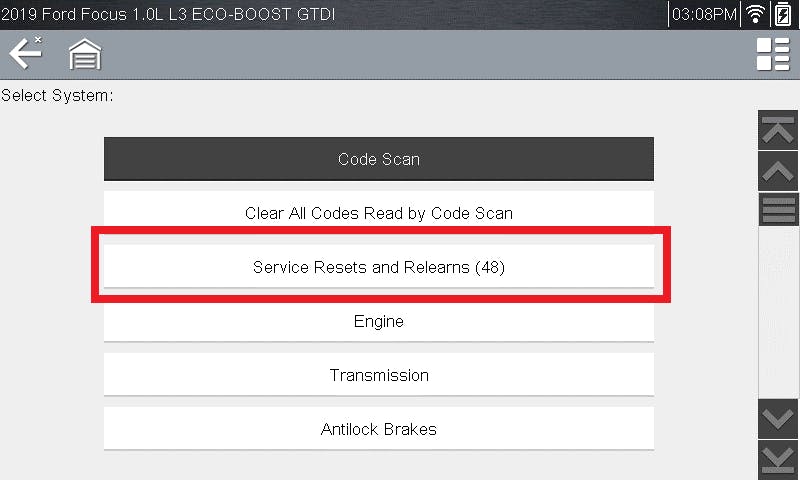Screen dimensions: 800x480
Task: Click the 03:08PM clock display
Action: (x=704, y=15)
